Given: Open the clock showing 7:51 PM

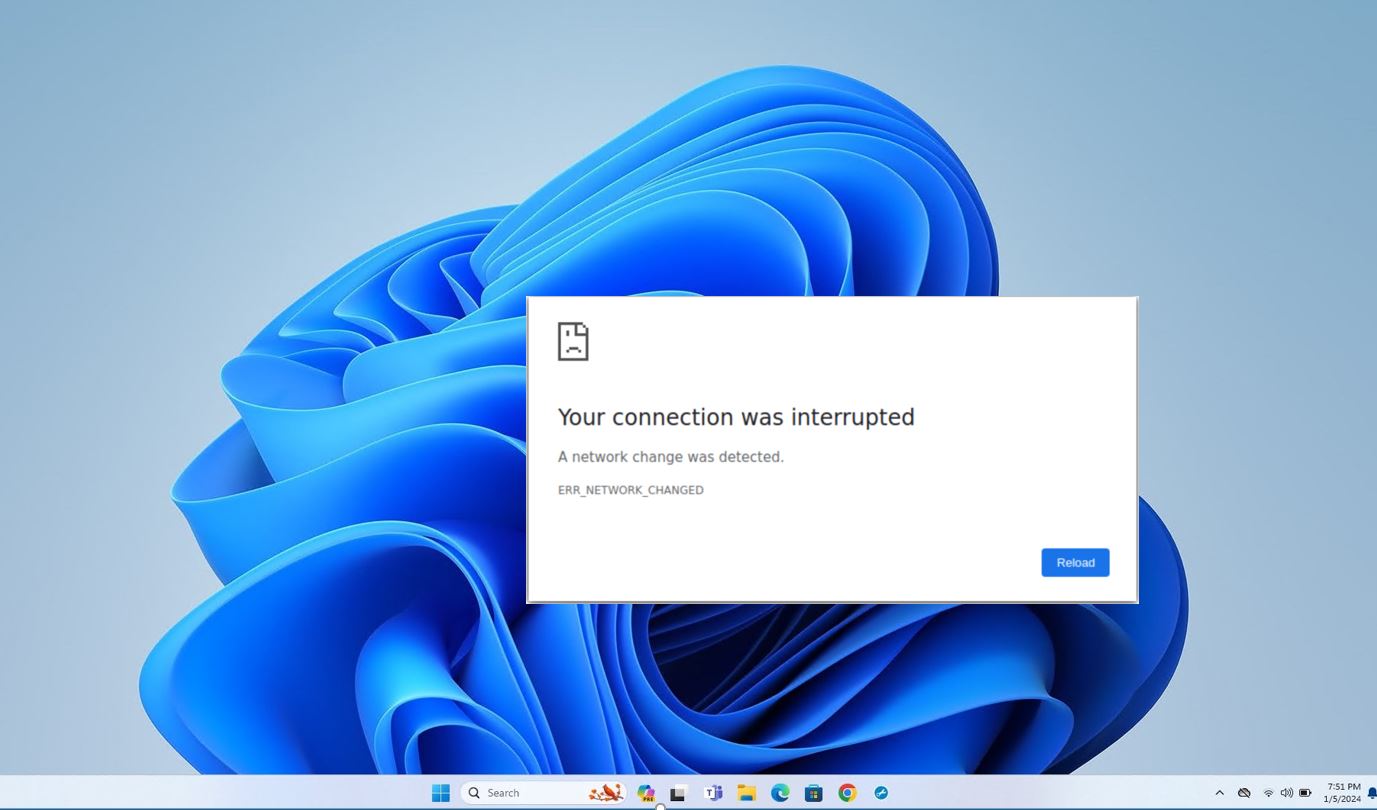Looking at the screenshot, I should [x=1342, y=793].
